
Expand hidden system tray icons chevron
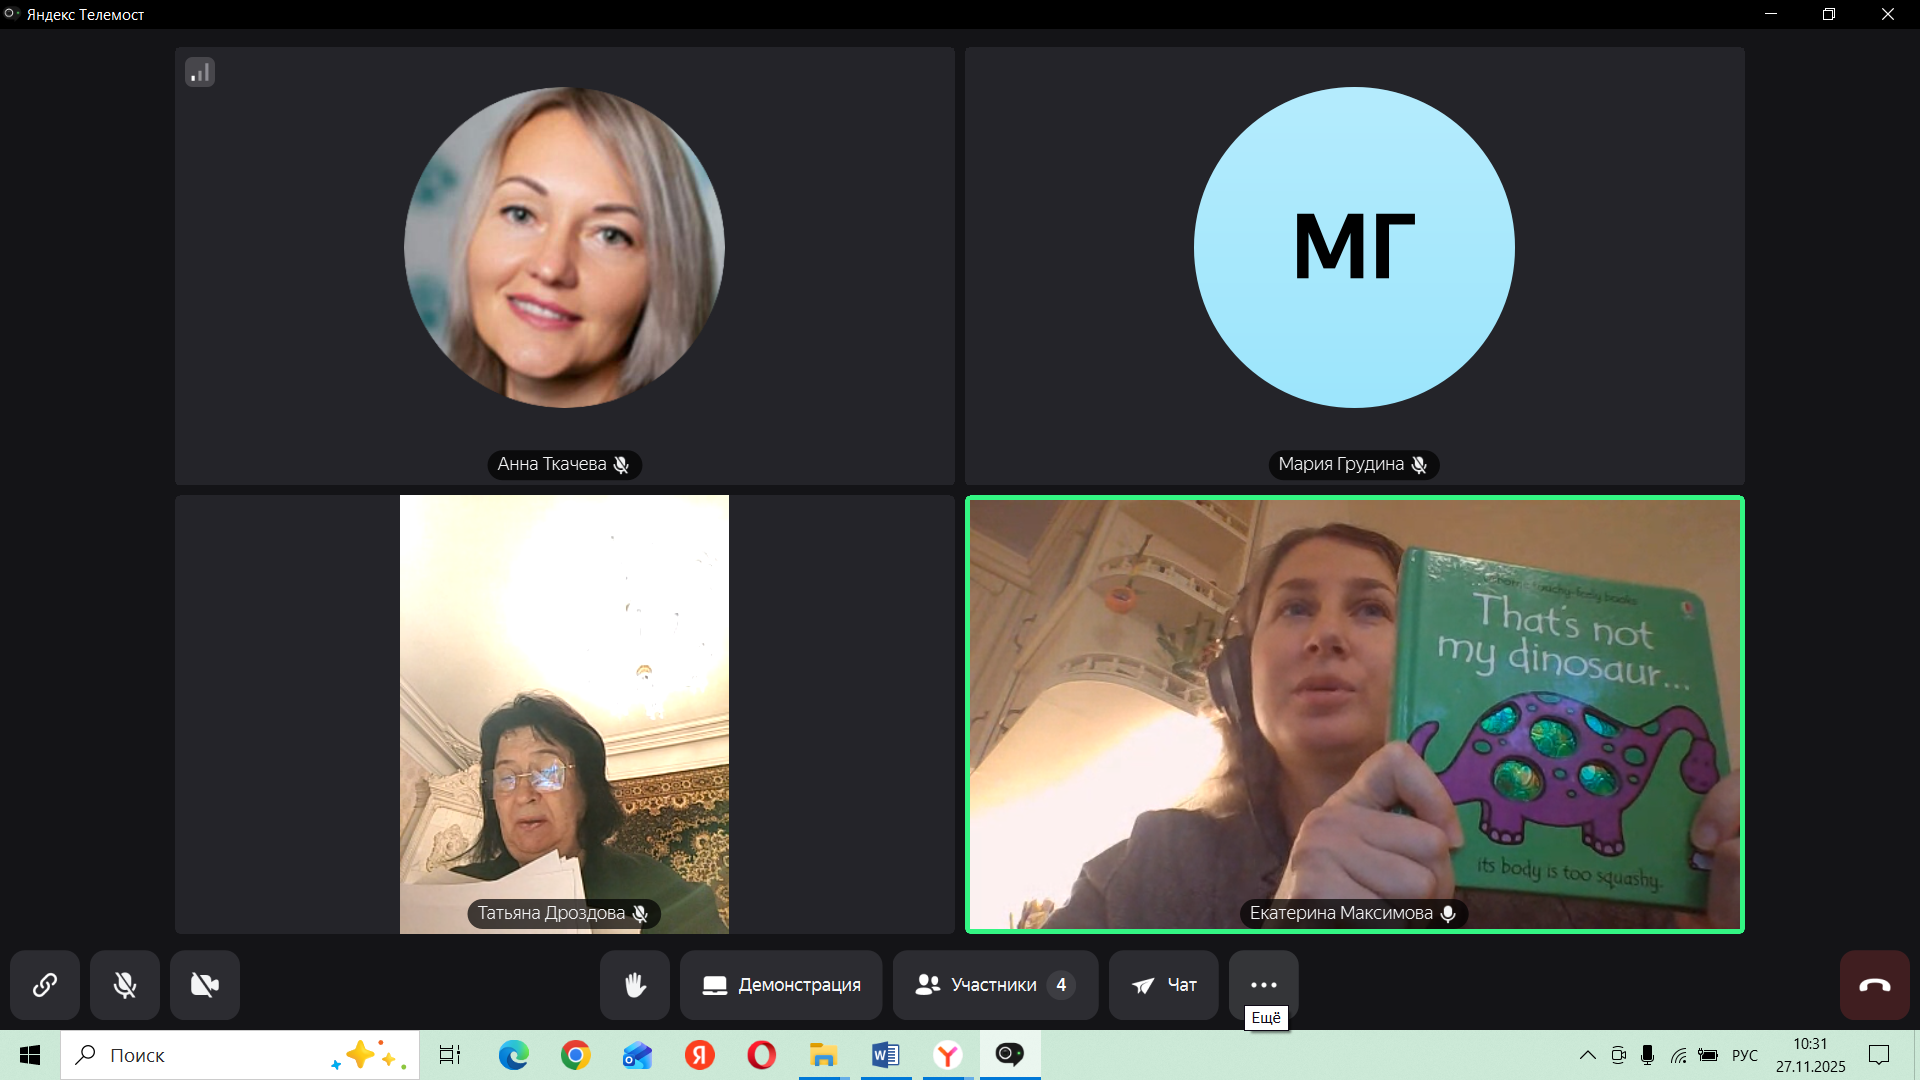(1587, 1055)
